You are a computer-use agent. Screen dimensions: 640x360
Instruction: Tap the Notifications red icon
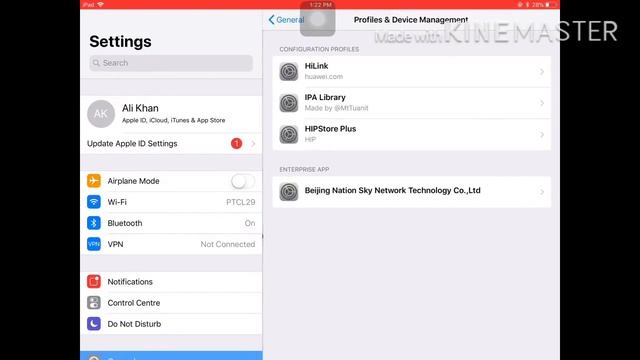coord(94,282)
